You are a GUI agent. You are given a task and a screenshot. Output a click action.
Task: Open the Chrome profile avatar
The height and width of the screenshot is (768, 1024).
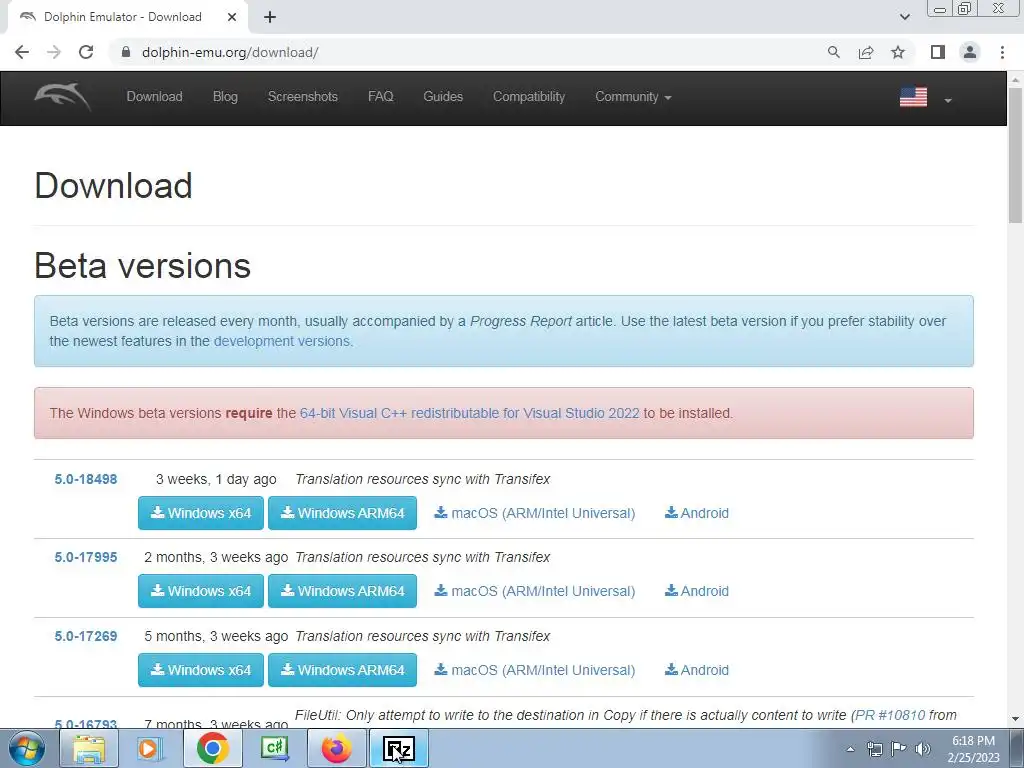(970, 52)
